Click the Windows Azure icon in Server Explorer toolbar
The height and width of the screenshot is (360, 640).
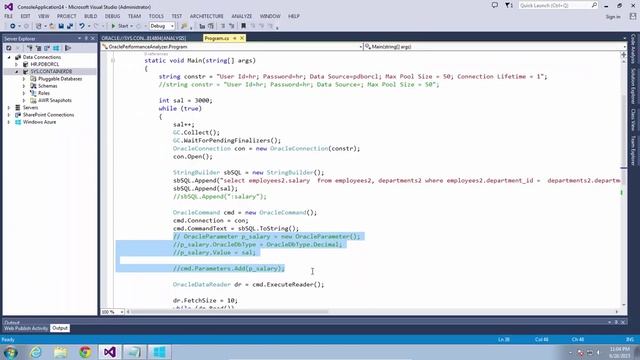click(x=56, y=48)
